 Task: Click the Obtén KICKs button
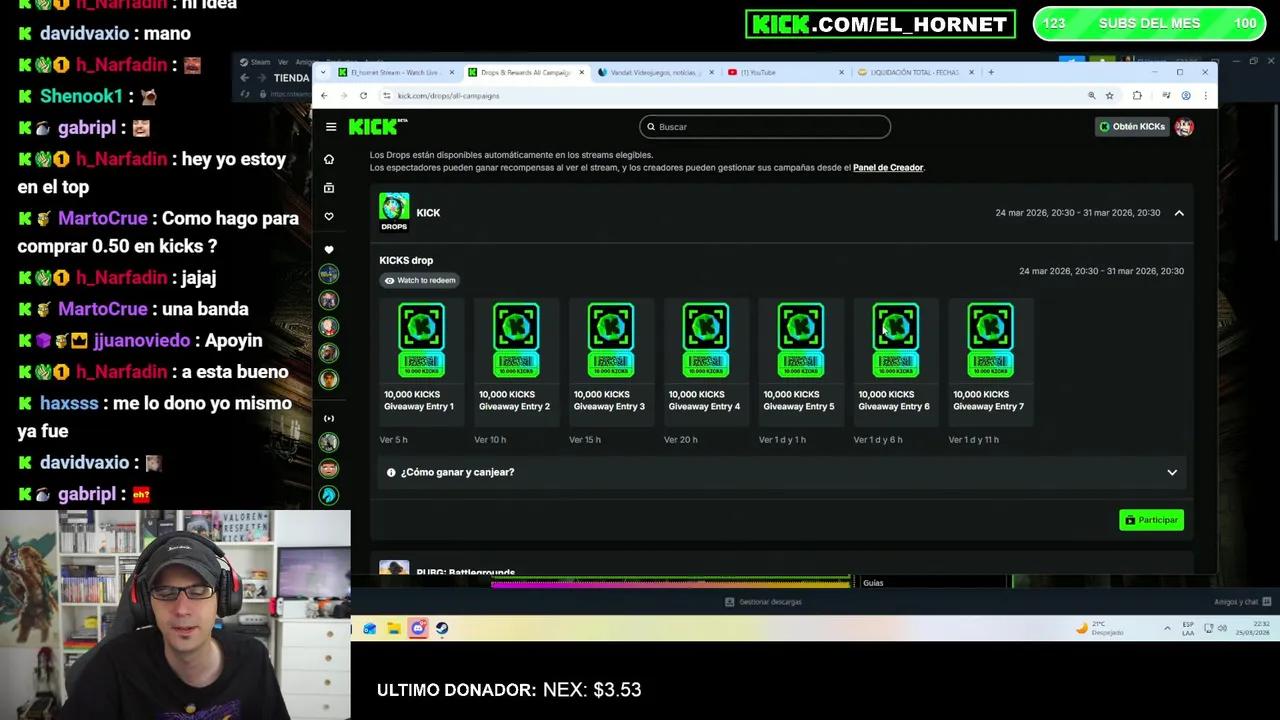point(1132,127)
